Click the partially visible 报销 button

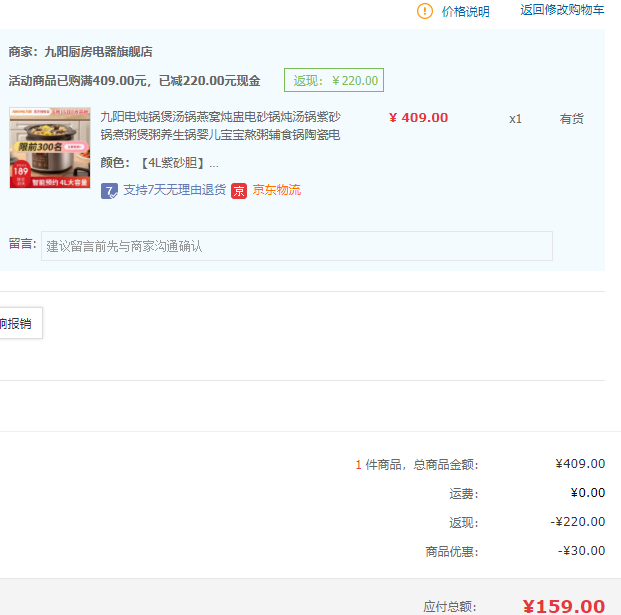pyautogui.click(x=19, y=323)
